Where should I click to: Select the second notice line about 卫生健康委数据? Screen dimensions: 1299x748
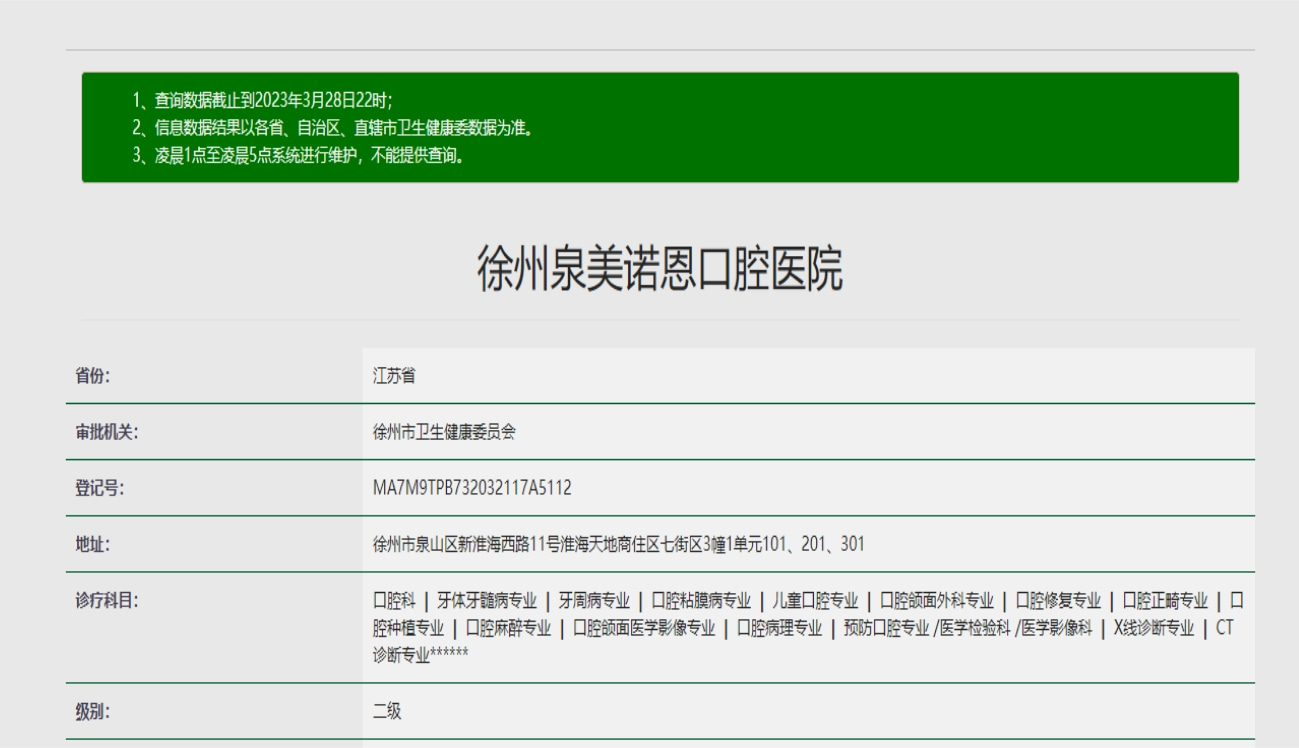(331, 127)
